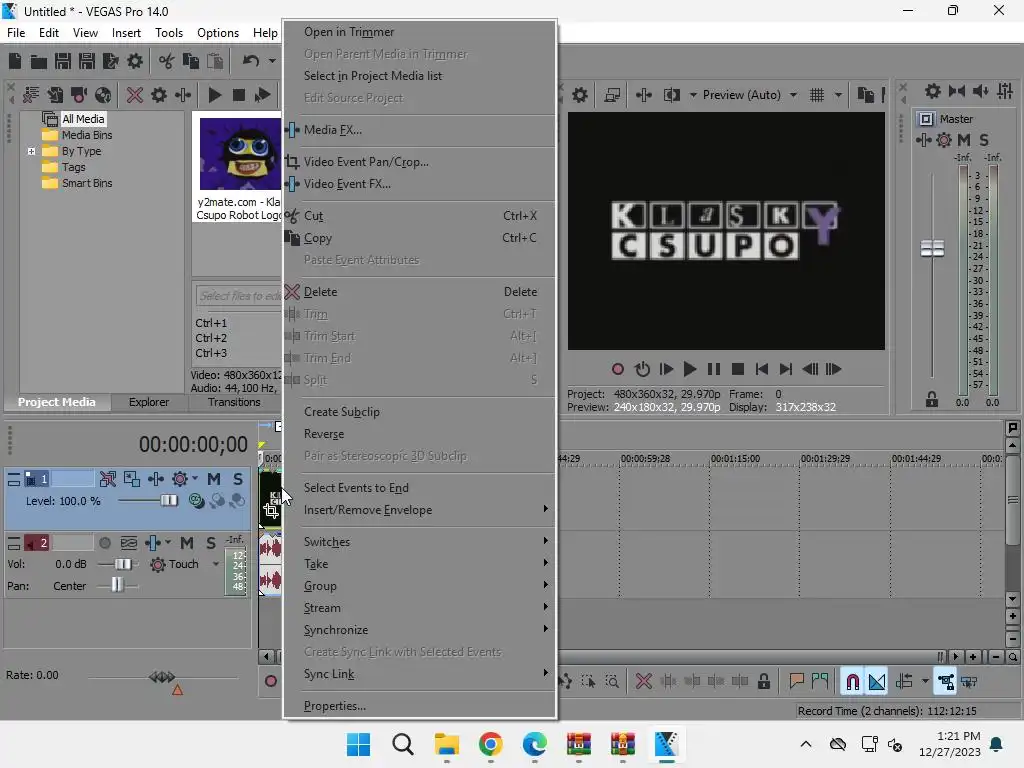Click Delete in the context menu
1024x768 pixels.
click(420, 292)
